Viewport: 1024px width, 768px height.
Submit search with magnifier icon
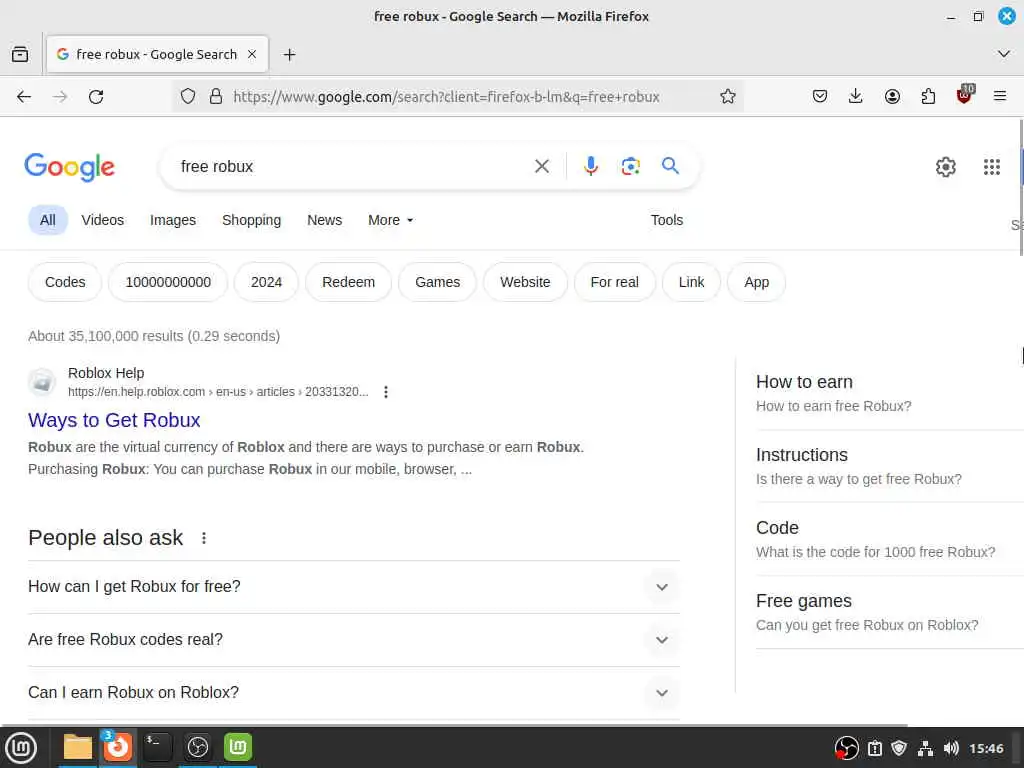click(670, 166)
